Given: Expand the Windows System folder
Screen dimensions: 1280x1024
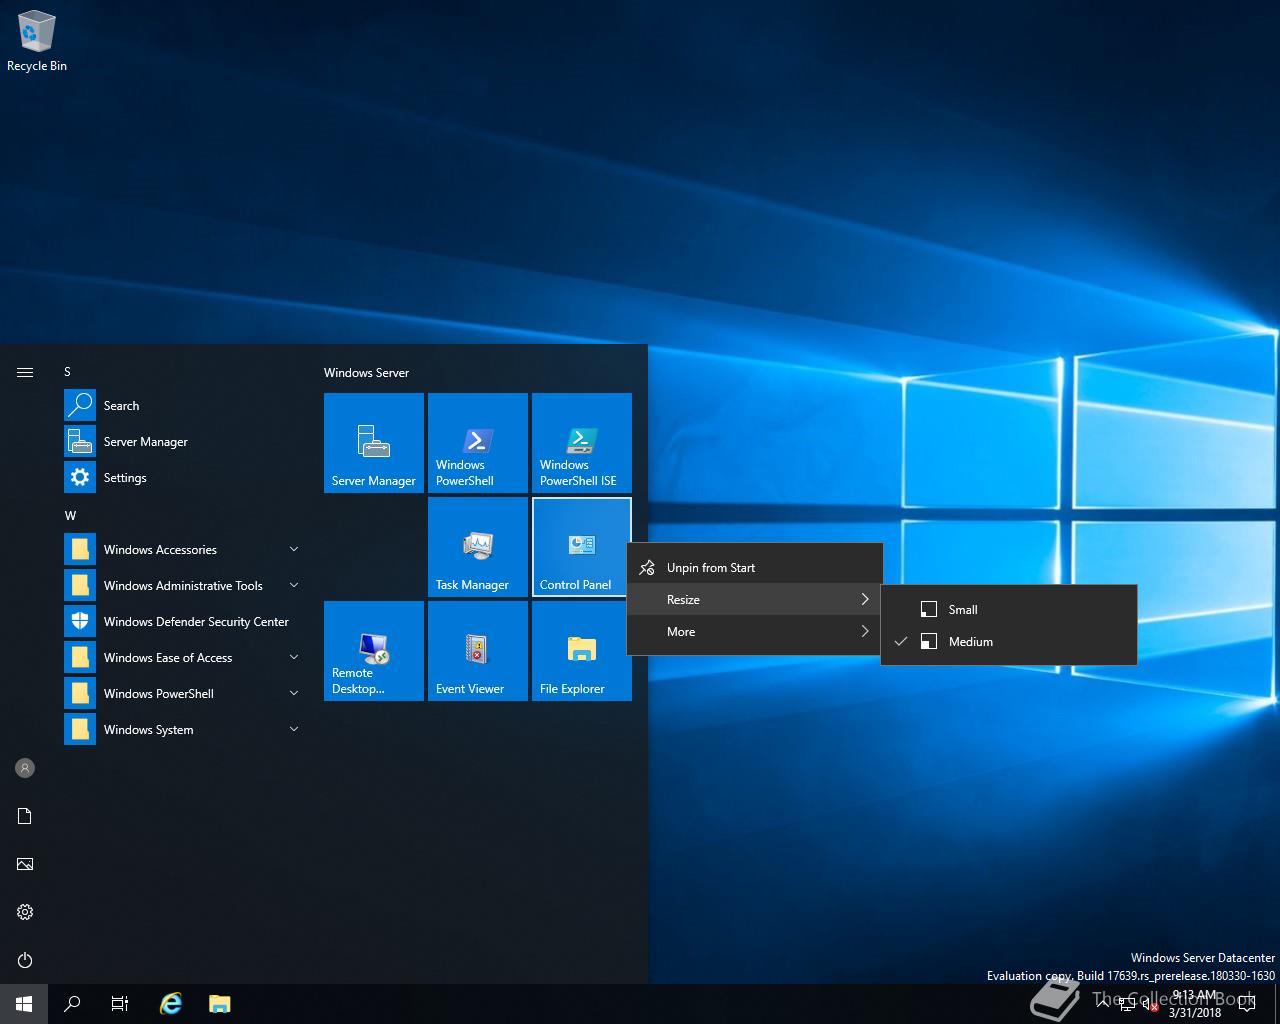Looking at the screenshot, I should [184, 730].
